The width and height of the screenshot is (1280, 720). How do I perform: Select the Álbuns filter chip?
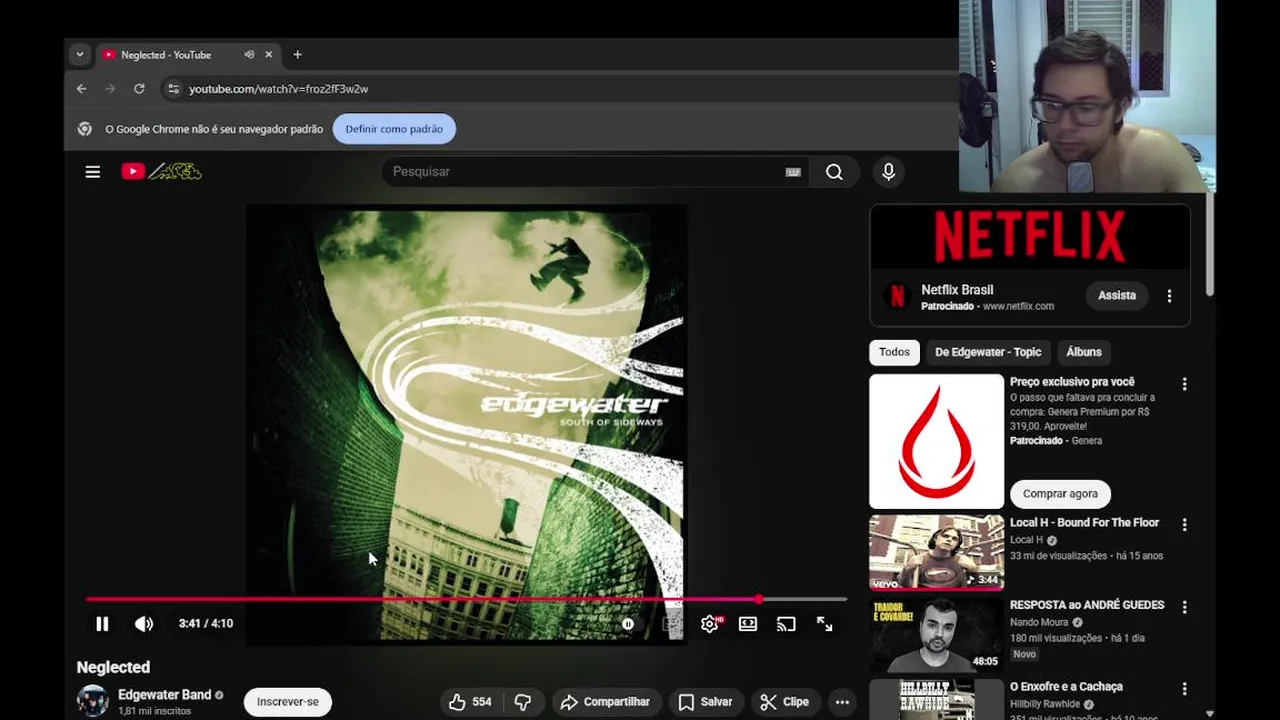pyautogui.click(x=1084, y=352)
